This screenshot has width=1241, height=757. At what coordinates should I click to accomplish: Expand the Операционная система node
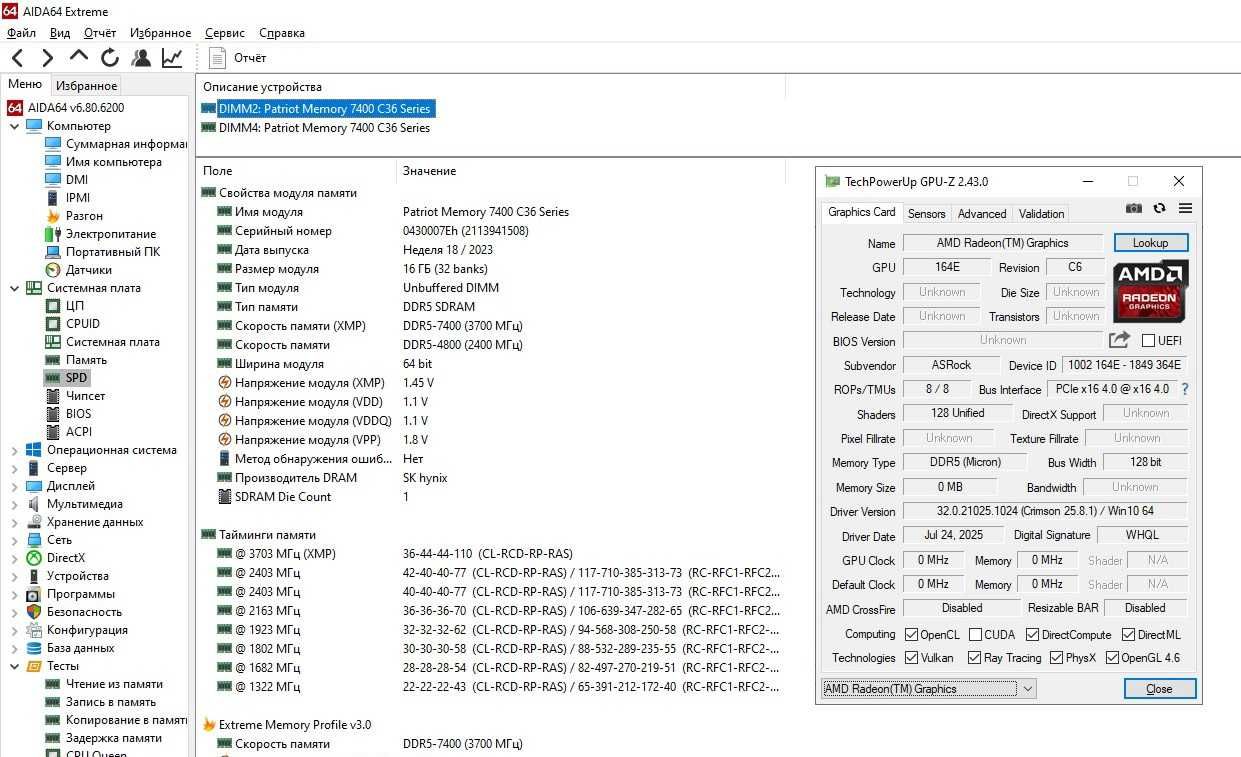click(x=14, y=450)
